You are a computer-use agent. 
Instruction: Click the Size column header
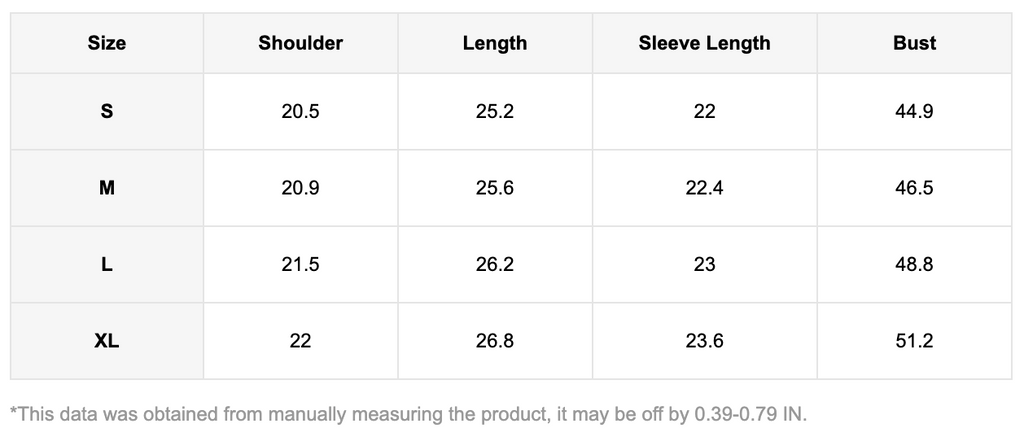tap(107, 43)
